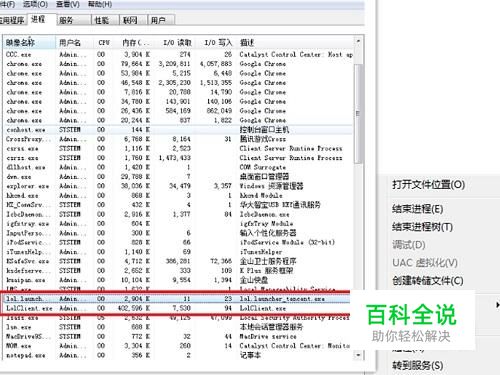Select chrome.exe using 20,244 K memory
This screenshot has width=500, height=375.
point(178,120)
